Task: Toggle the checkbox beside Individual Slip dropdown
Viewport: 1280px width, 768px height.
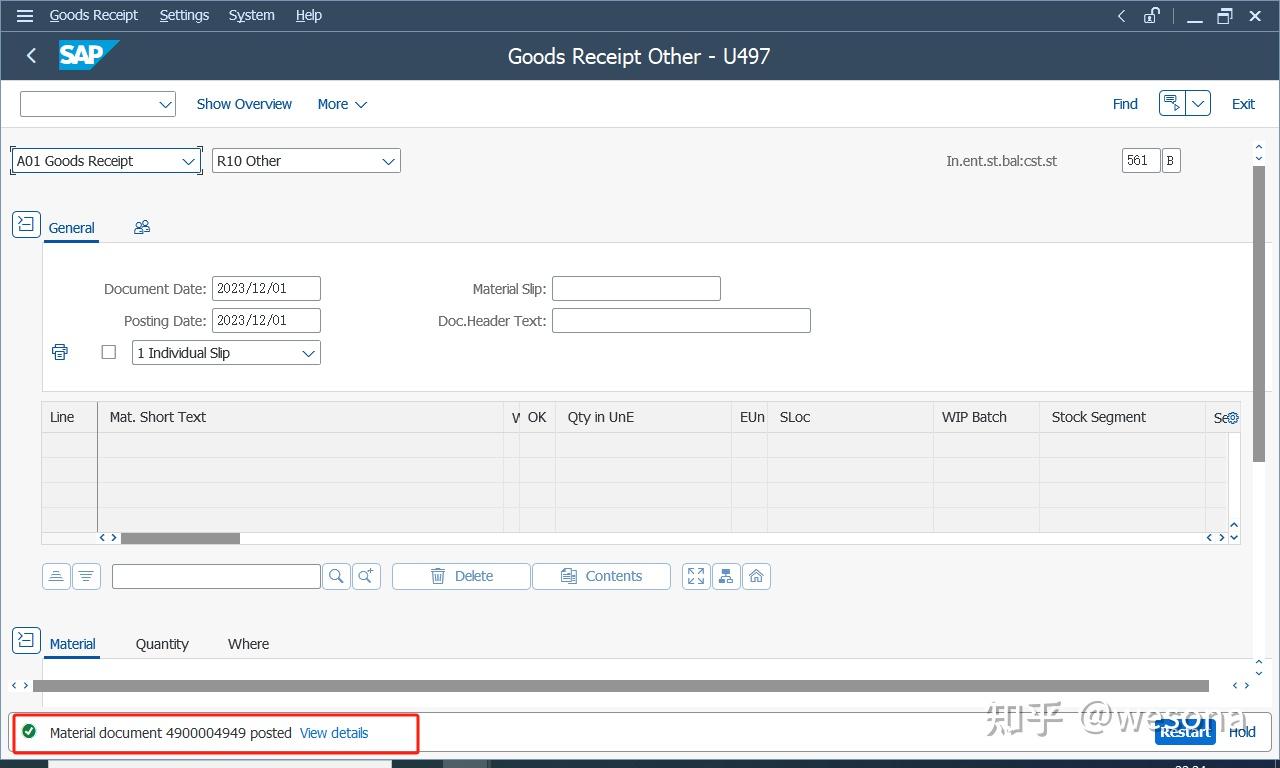Action: click(x=109, y=352)
